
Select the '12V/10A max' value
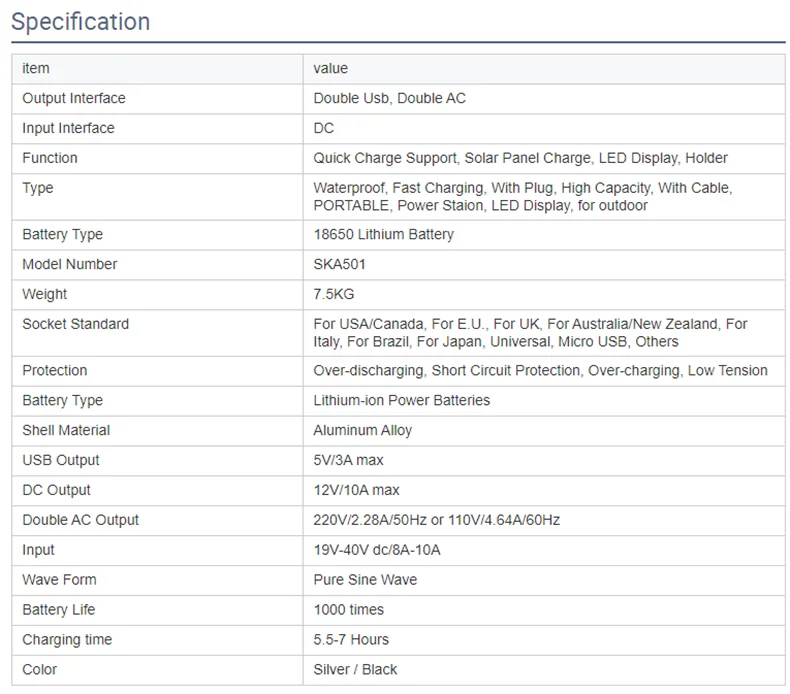[x=356, y=490]
